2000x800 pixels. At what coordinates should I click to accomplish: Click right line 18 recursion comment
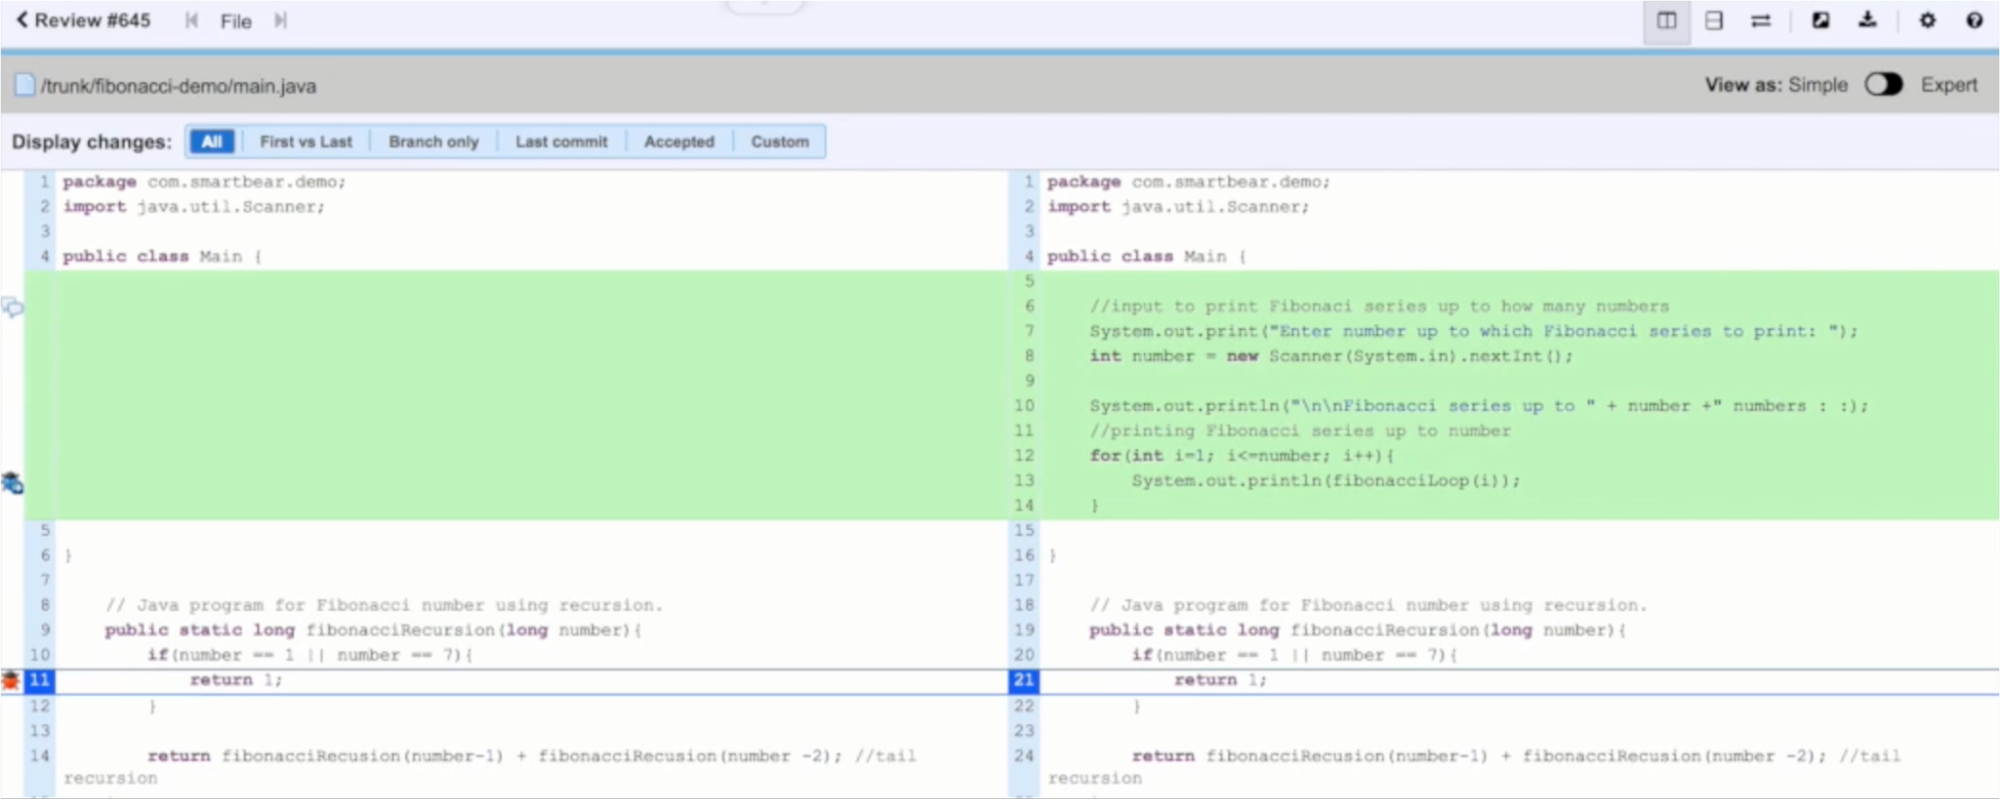pyautogui.click(x=1368, y=605)
